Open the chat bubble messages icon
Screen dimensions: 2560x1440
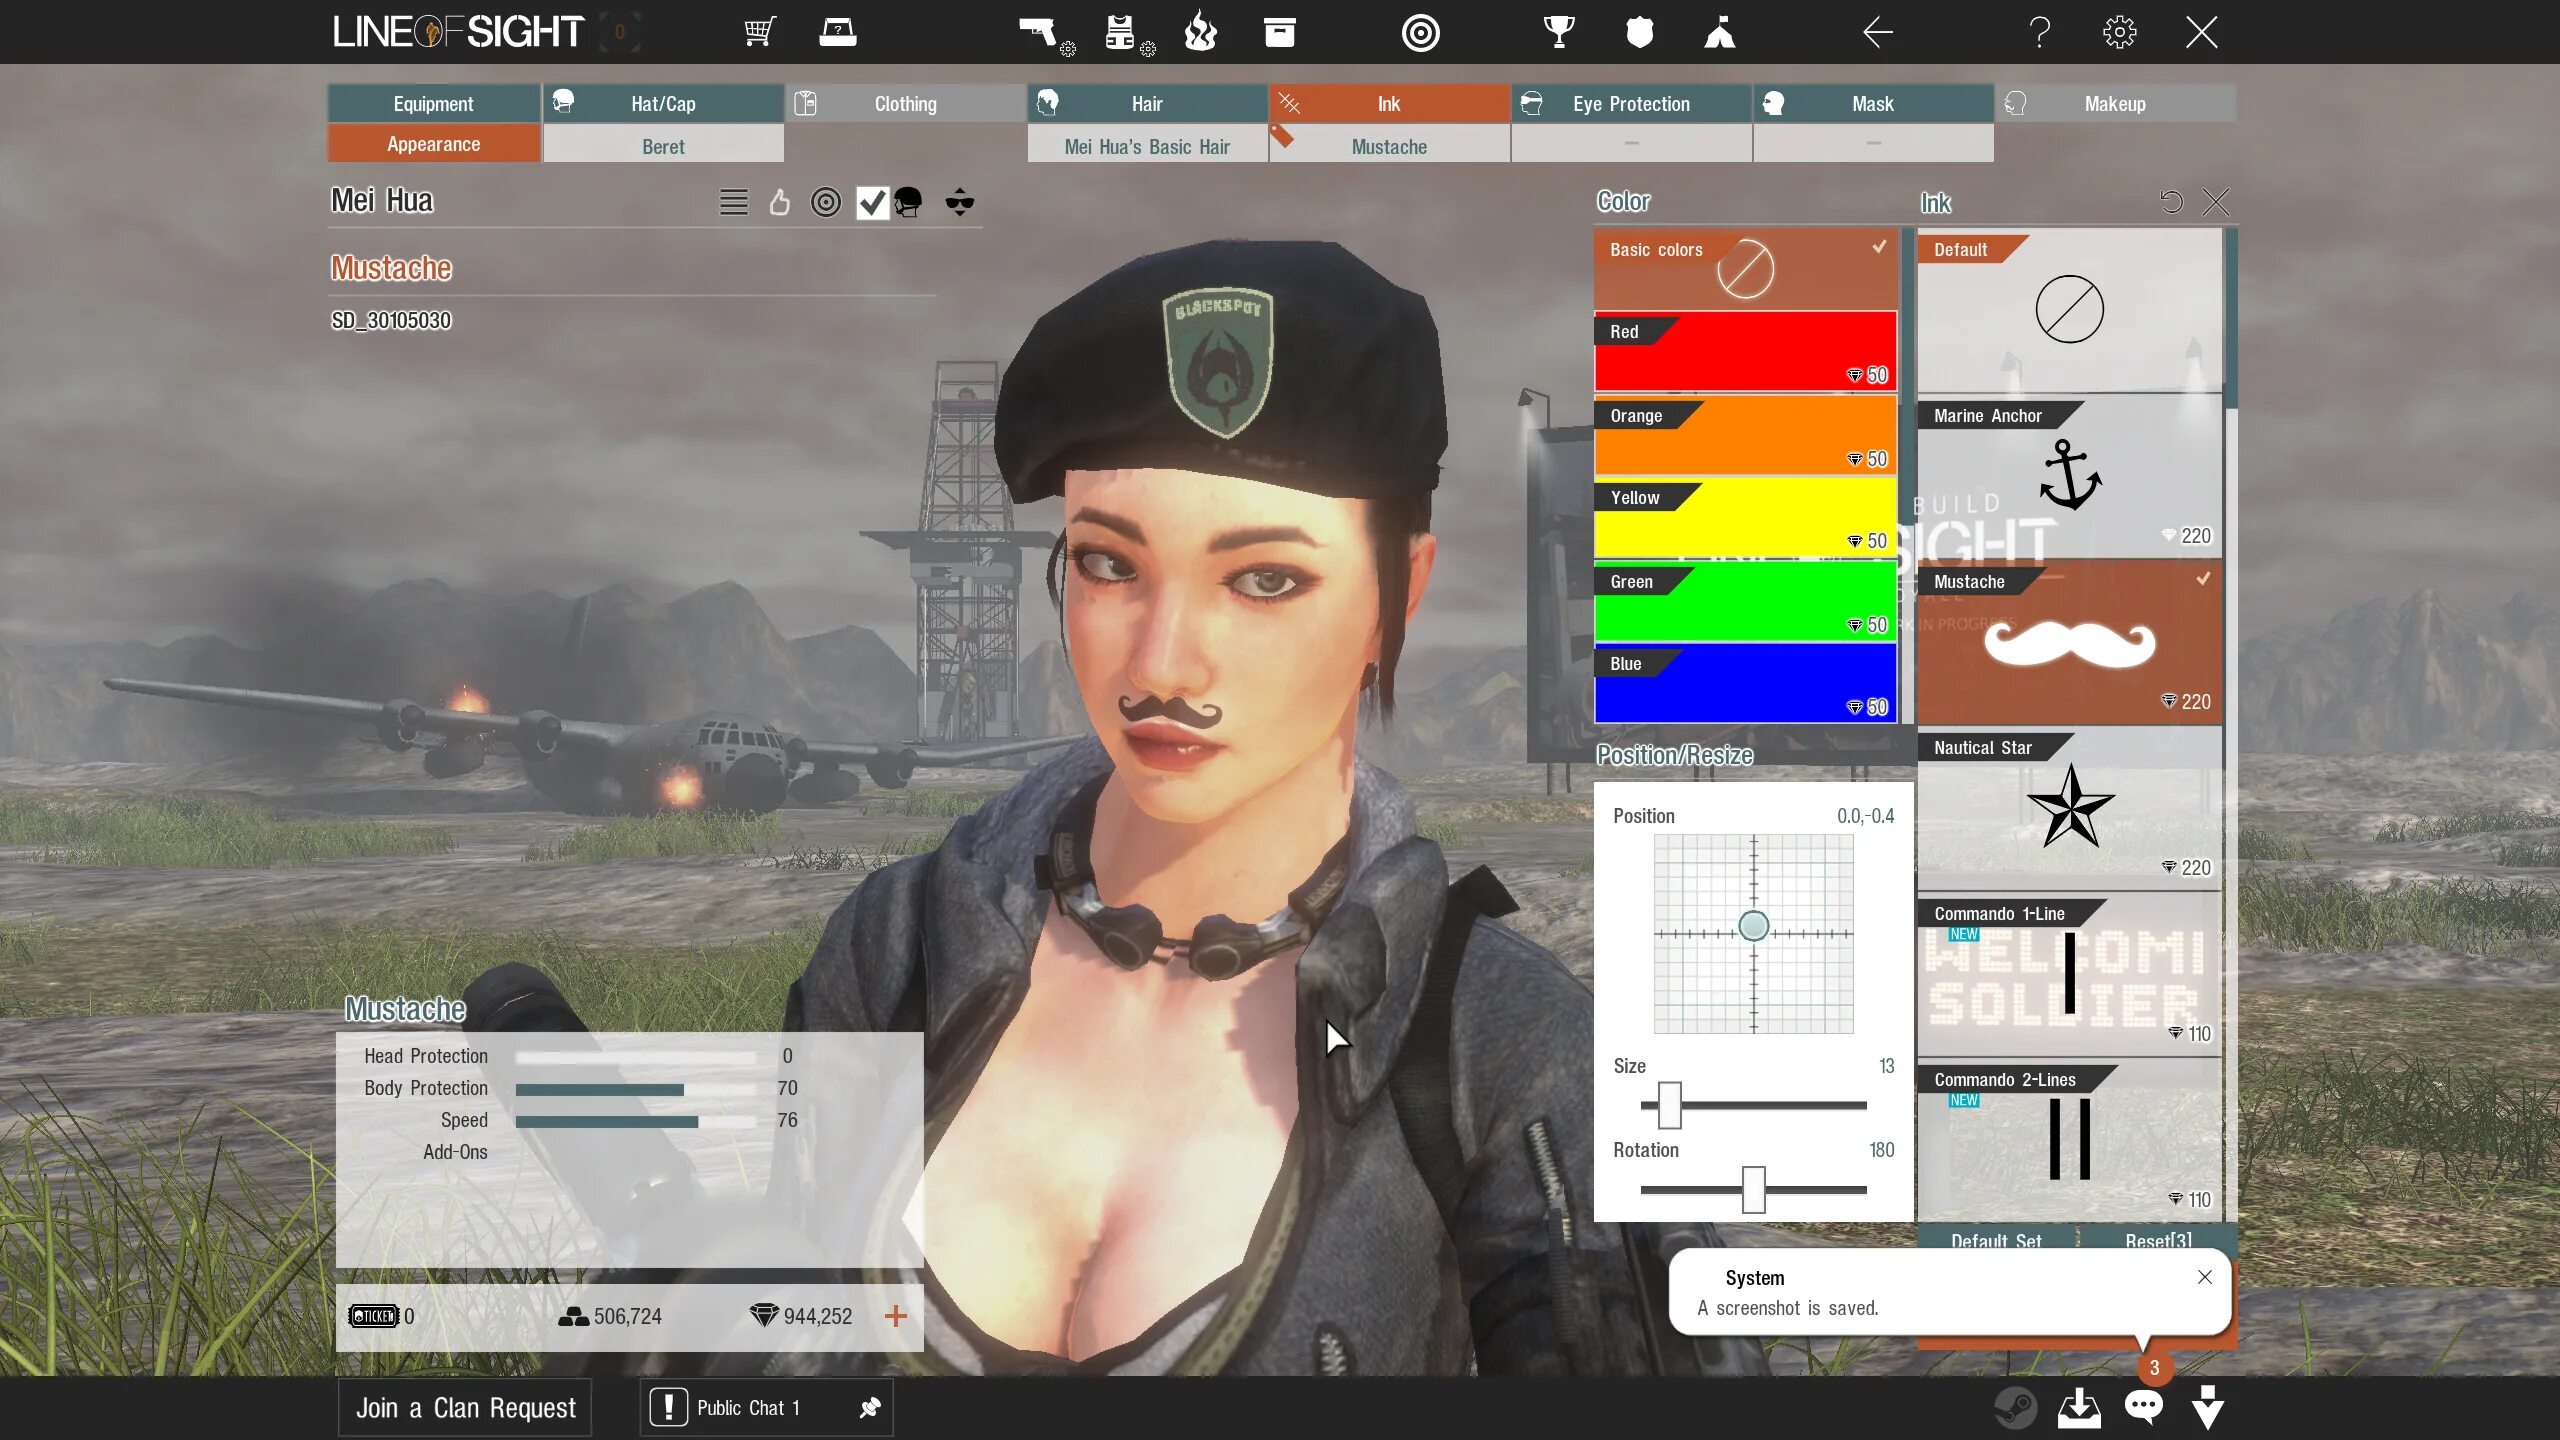(x=2144, y=1407)
